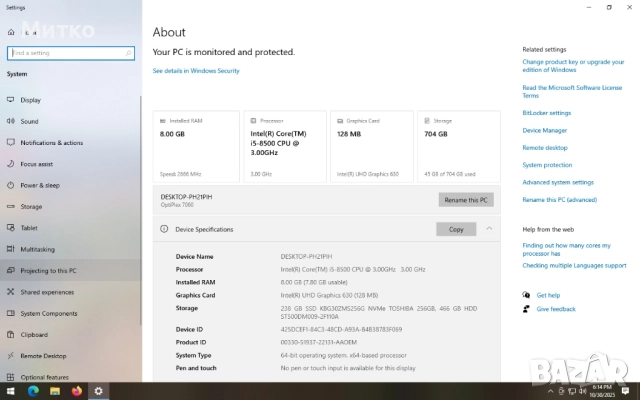
Task: Open the BitLocker settings link
Action: 546,113
